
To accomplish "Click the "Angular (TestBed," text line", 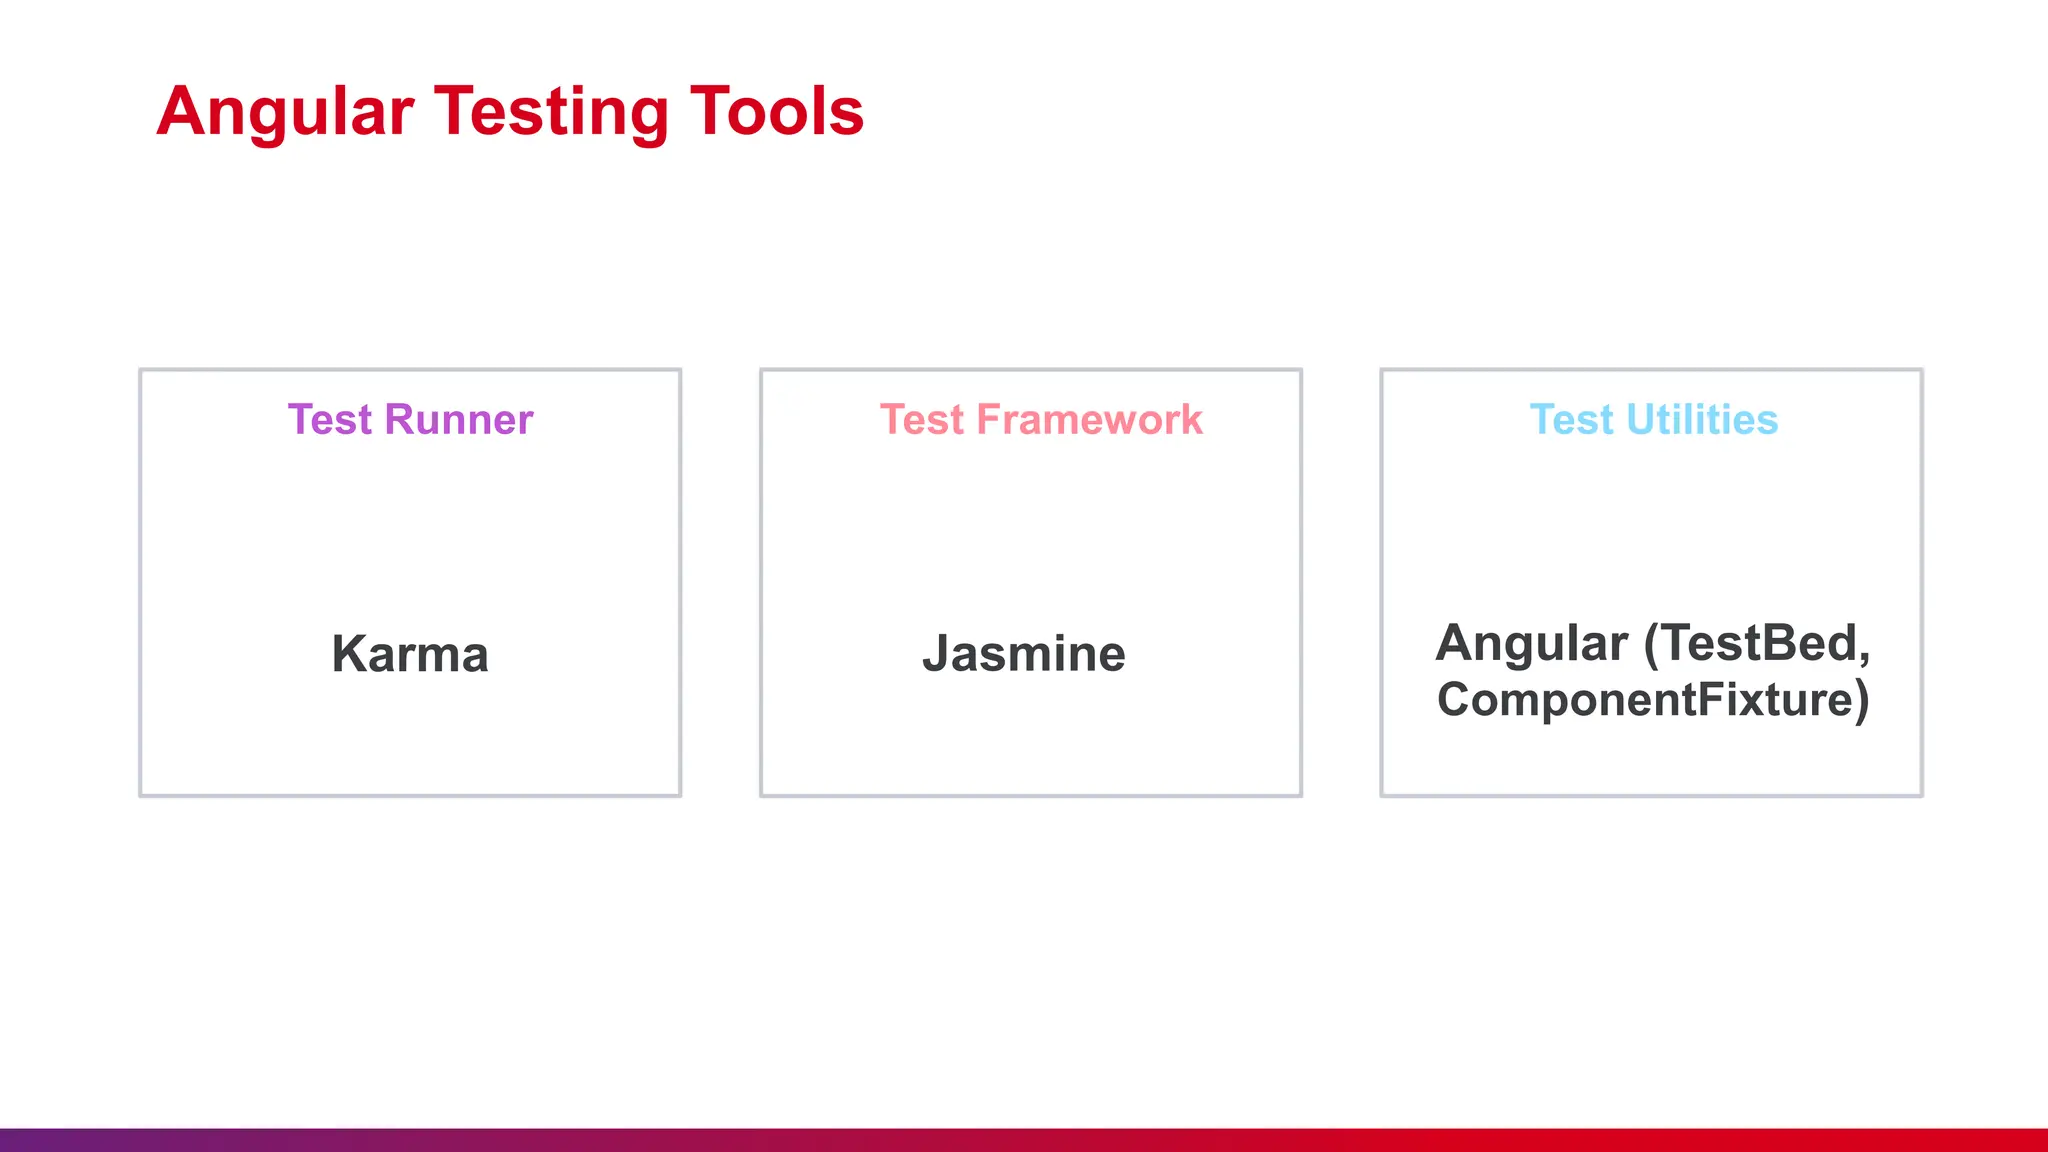I will pos(1653,643).
